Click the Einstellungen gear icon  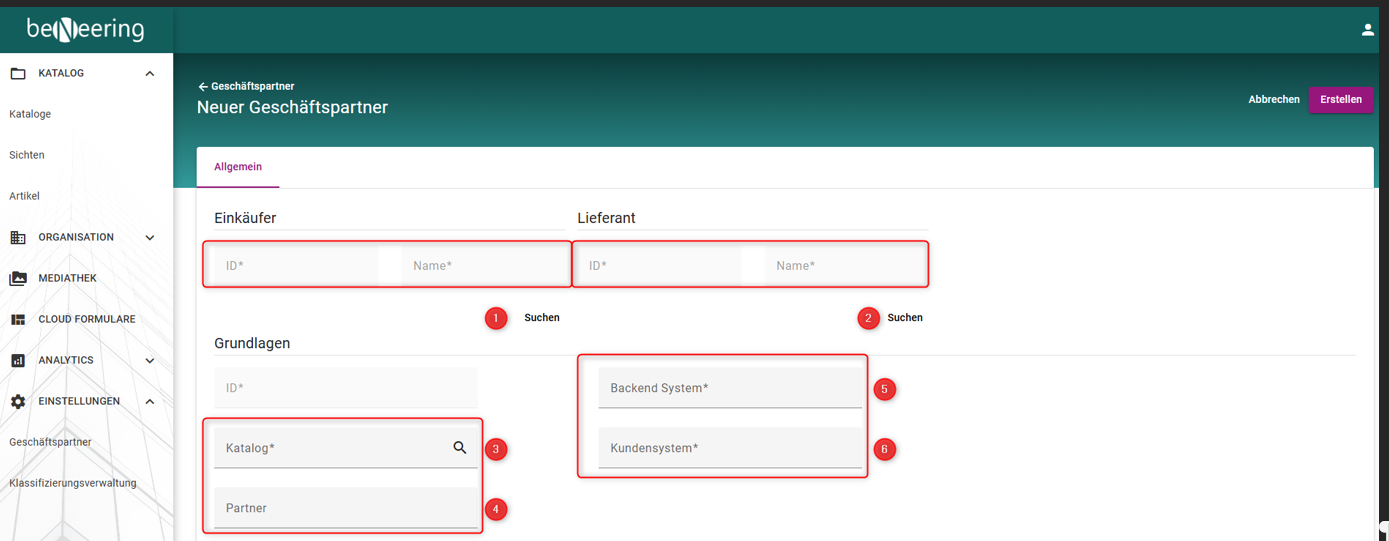18,401
